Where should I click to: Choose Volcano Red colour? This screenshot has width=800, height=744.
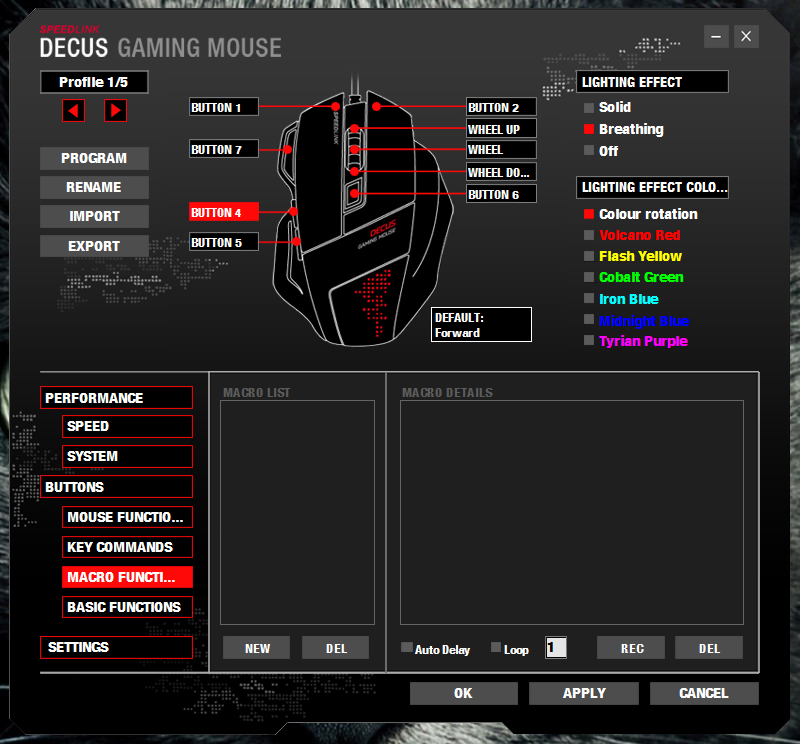[589, 235]
